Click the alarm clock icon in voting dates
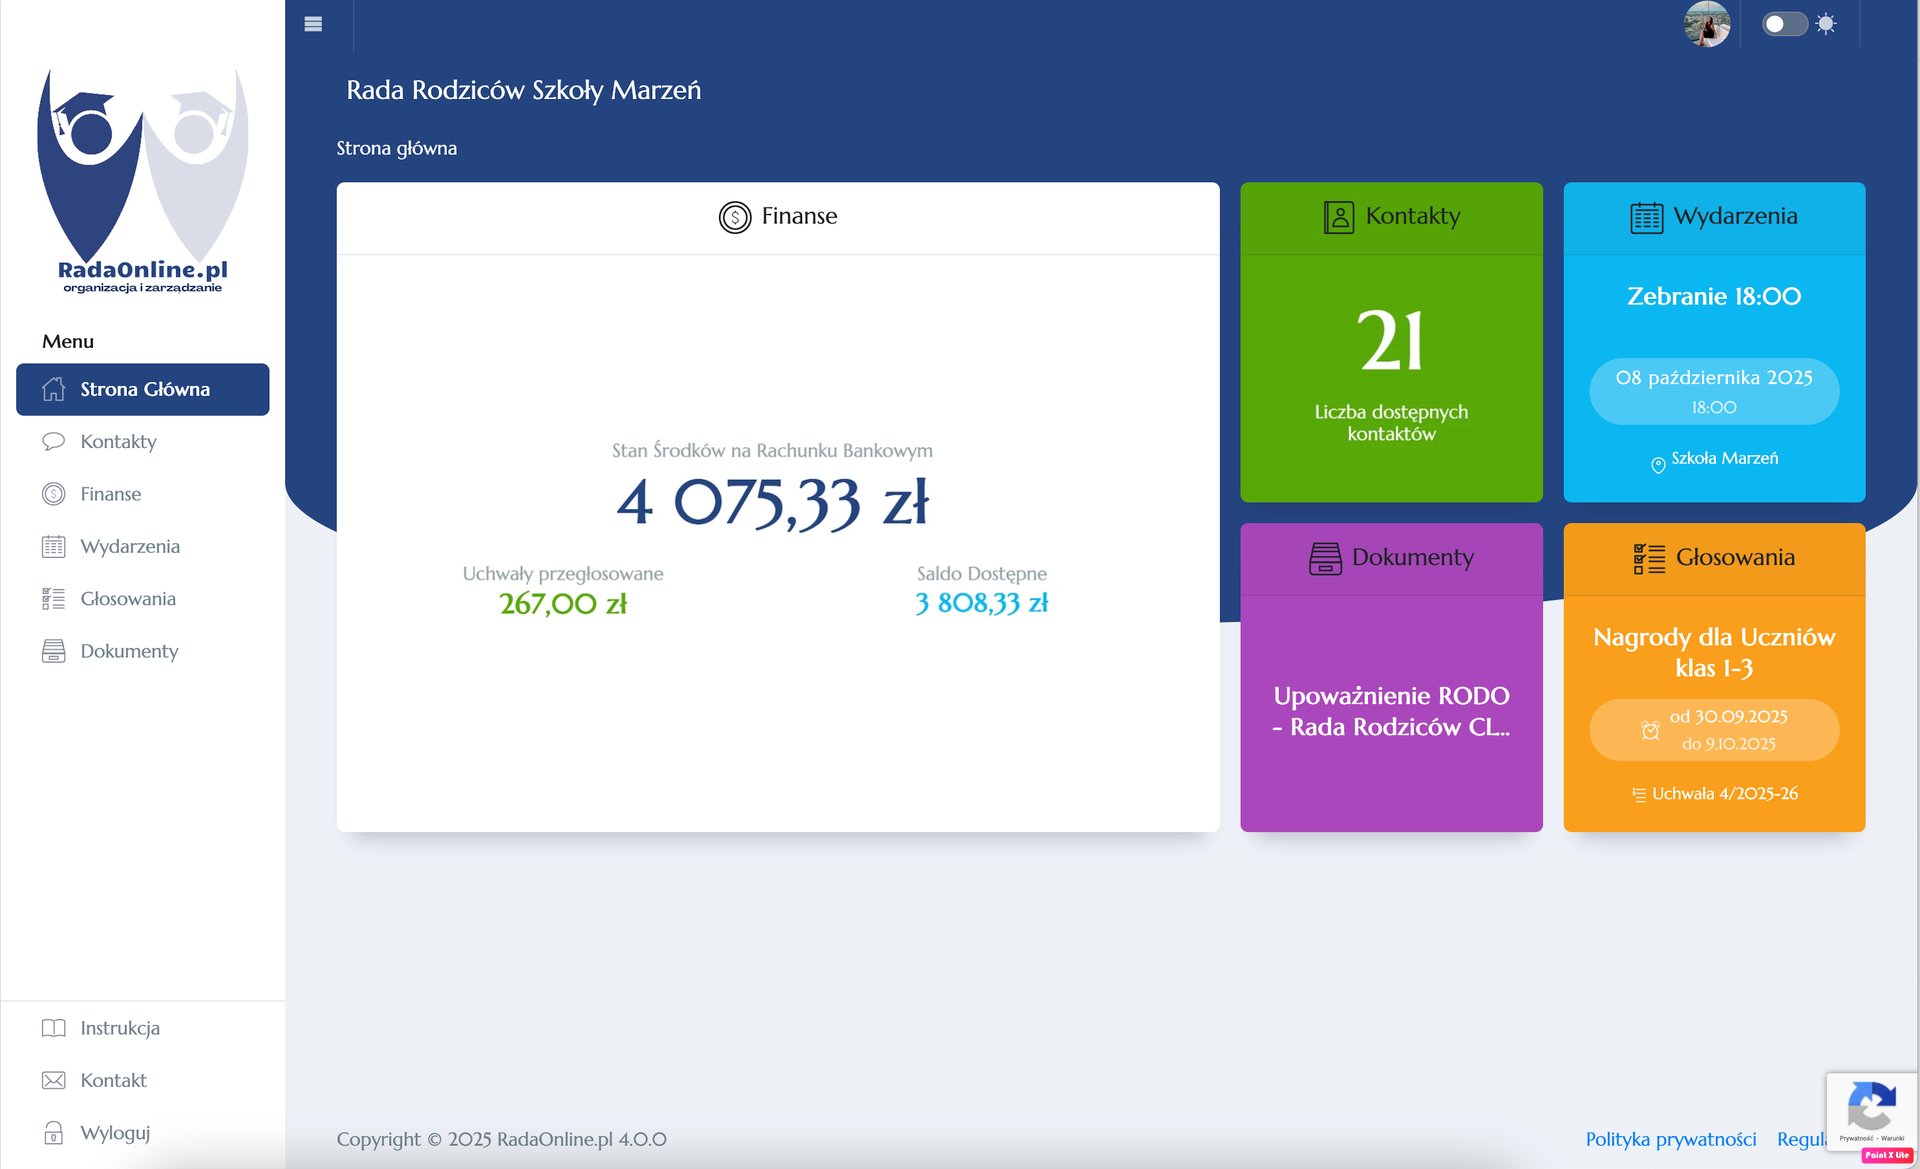The height and width of the screenshot is (1169, 1920). (1650, 730)
